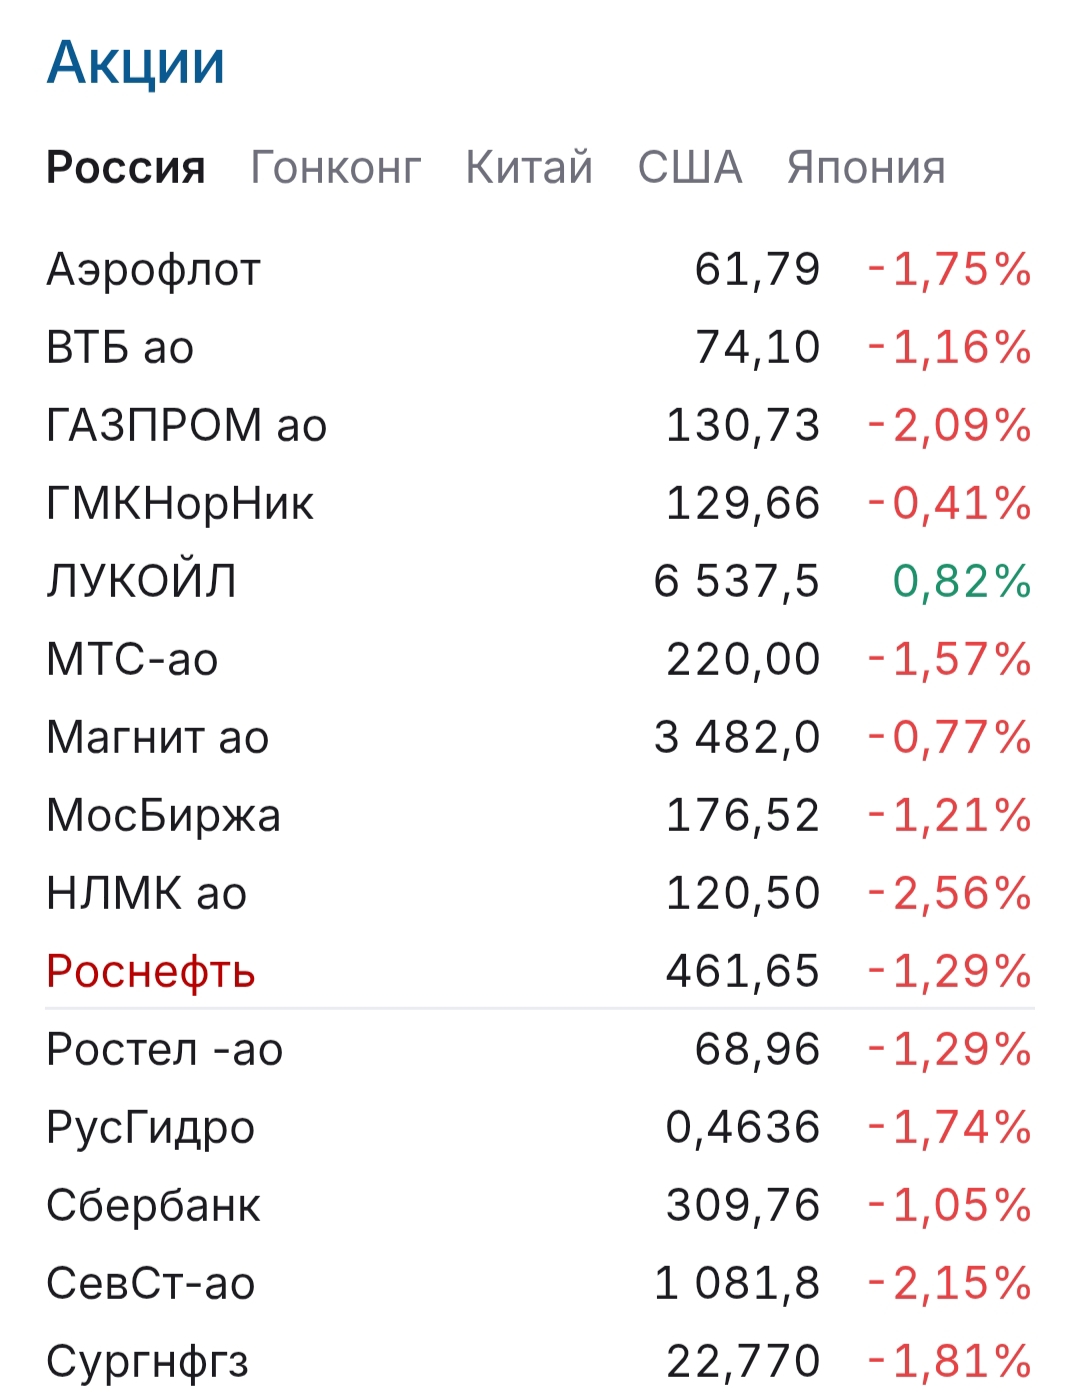
Task: Show the Япония stocks tab
Action: 866,167
